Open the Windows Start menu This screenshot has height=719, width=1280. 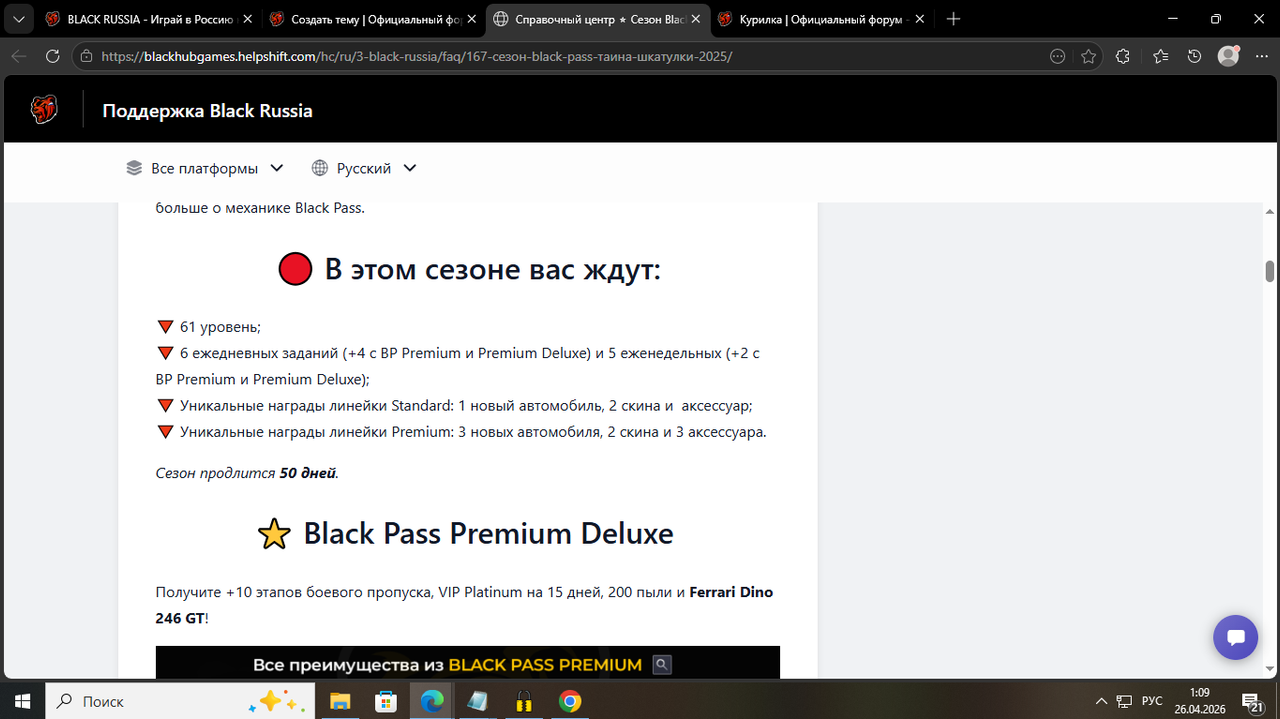[x=23, y=701]
